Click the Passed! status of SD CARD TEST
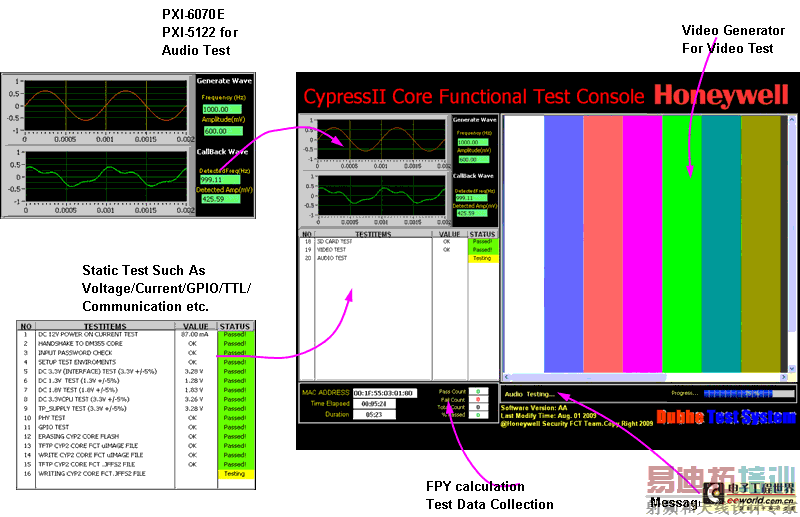 (483, 242)
